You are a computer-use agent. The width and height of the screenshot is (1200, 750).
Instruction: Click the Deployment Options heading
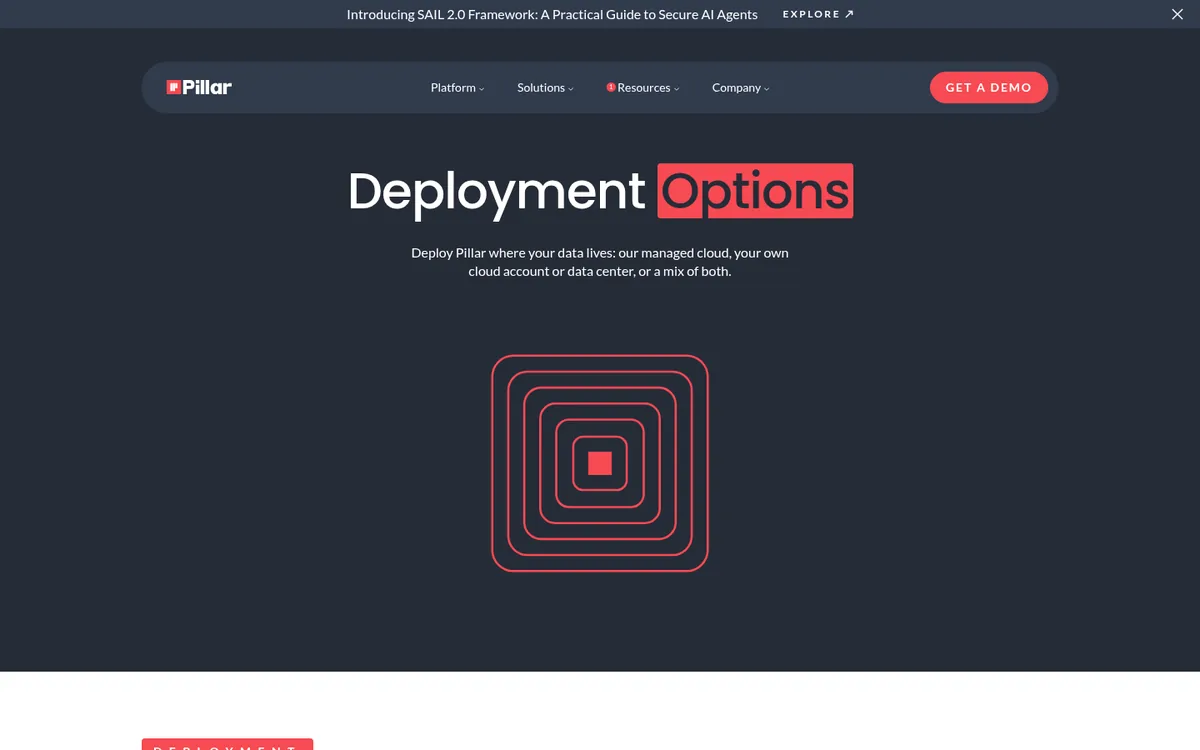point(600,190)
